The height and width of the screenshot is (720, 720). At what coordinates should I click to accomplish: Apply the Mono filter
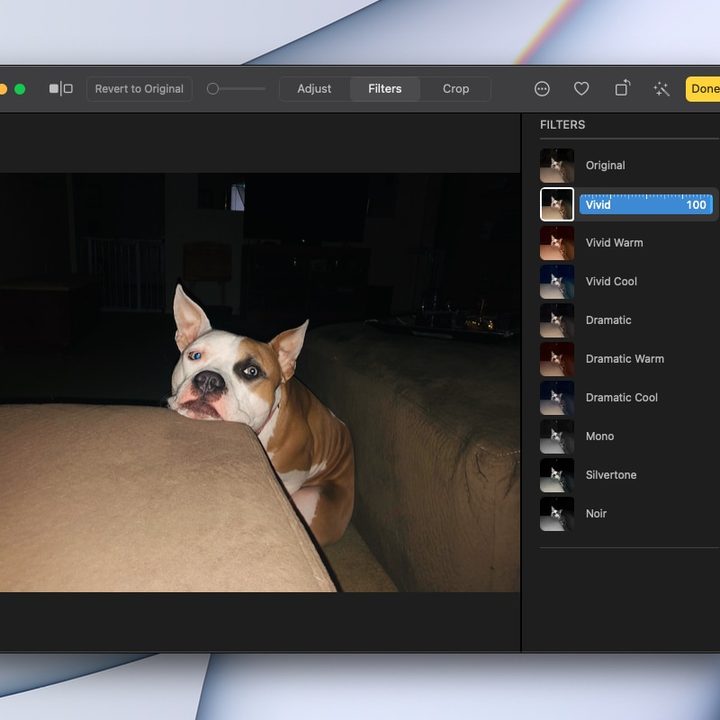point(602,436)
